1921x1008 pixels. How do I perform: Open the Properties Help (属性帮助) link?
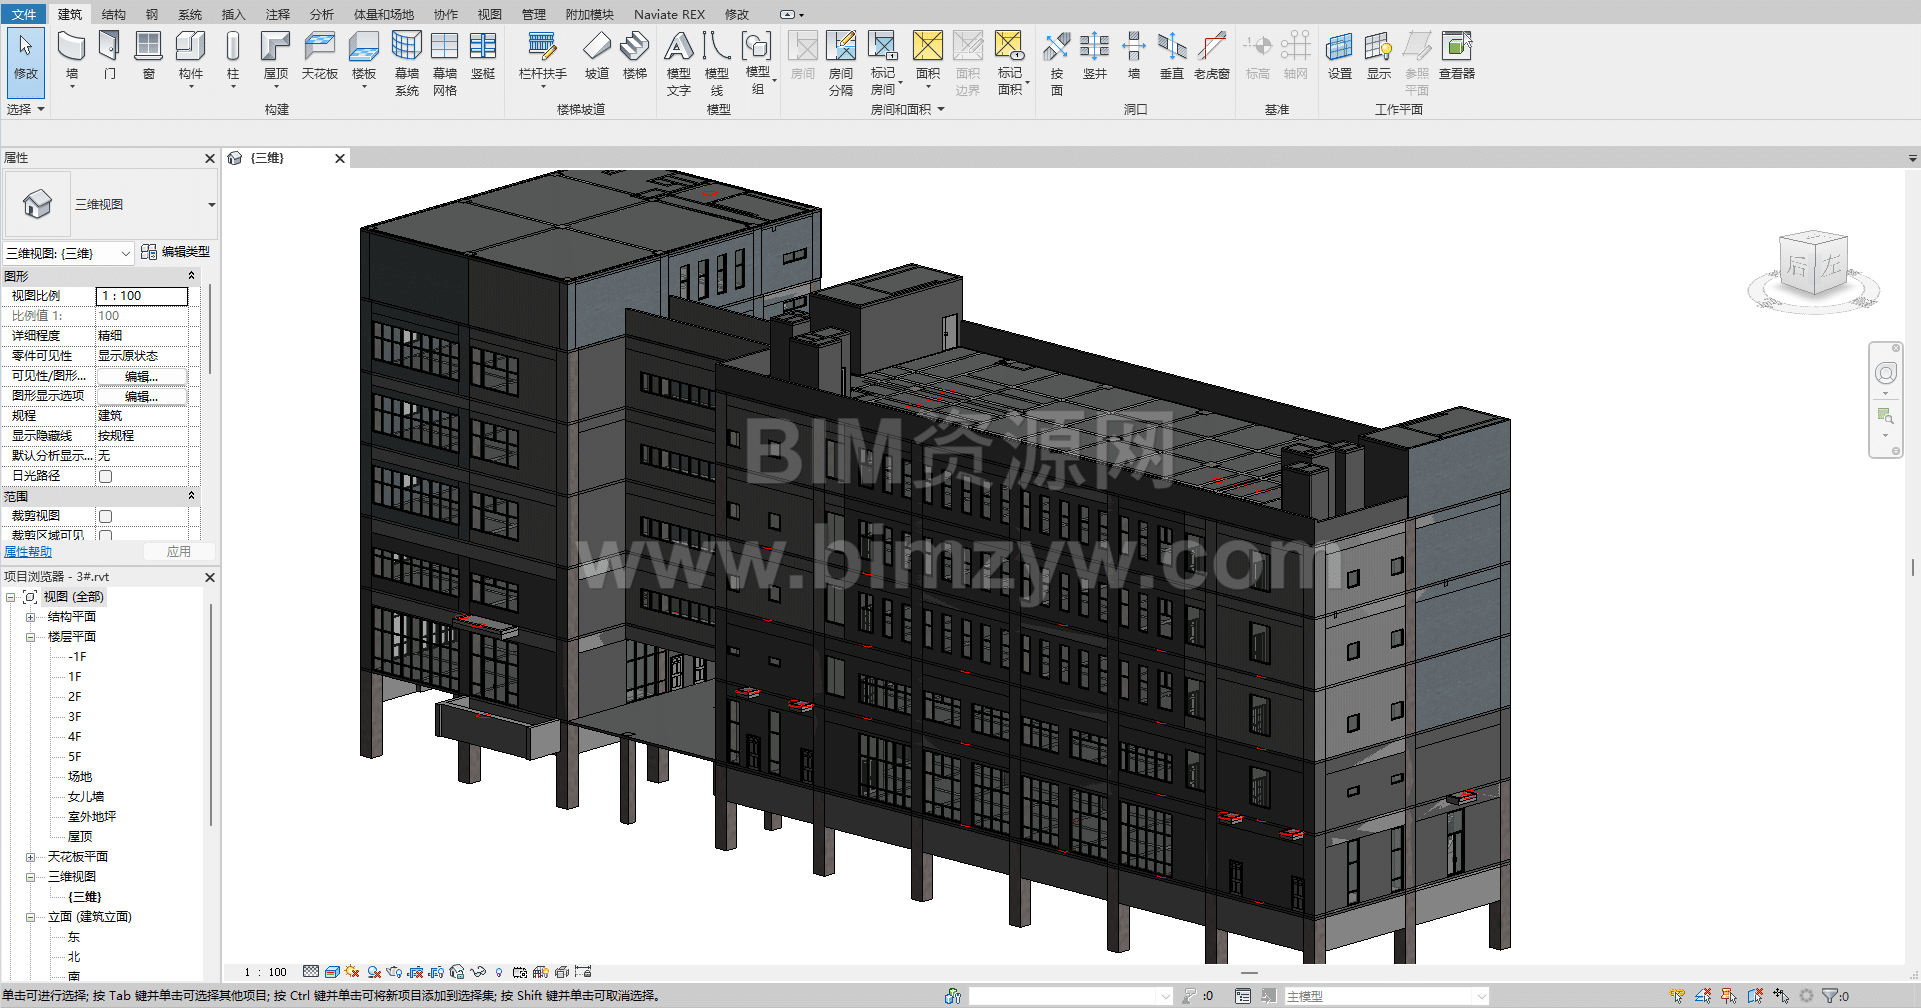coord(28,552)
